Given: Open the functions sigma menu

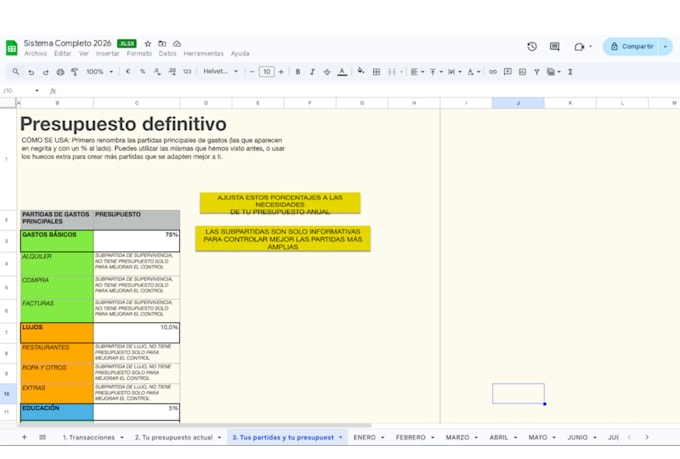Looking at the screenshot, I should (570, 72).
